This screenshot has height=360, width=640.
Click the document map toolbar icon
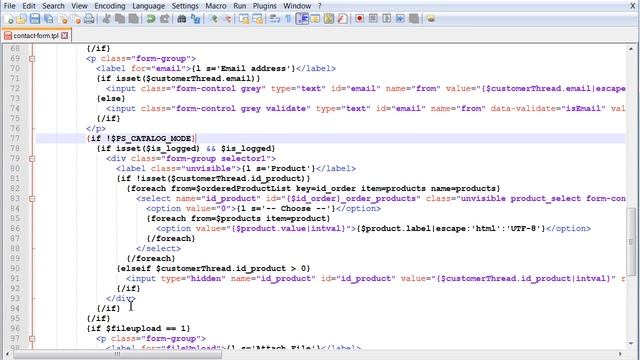click(329, 19)
